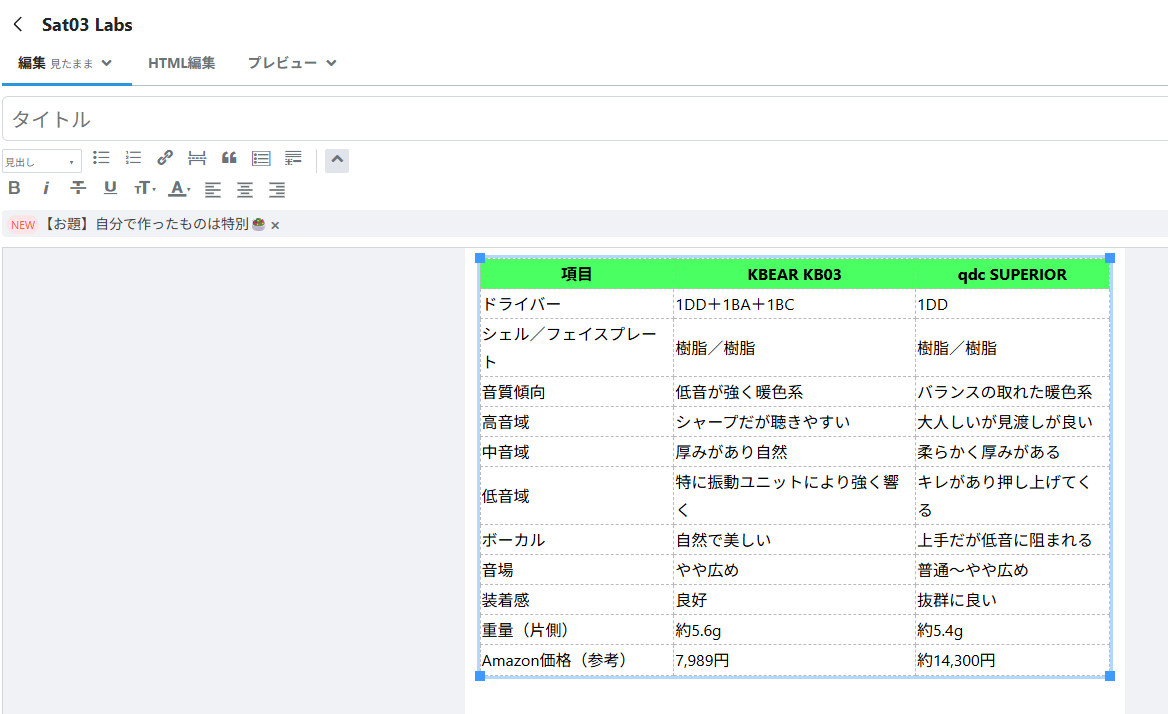Image resolution: width=1168 pixels, height=714 pixels.
Task: Click the numbered list icon
Action: coord(133,158)
